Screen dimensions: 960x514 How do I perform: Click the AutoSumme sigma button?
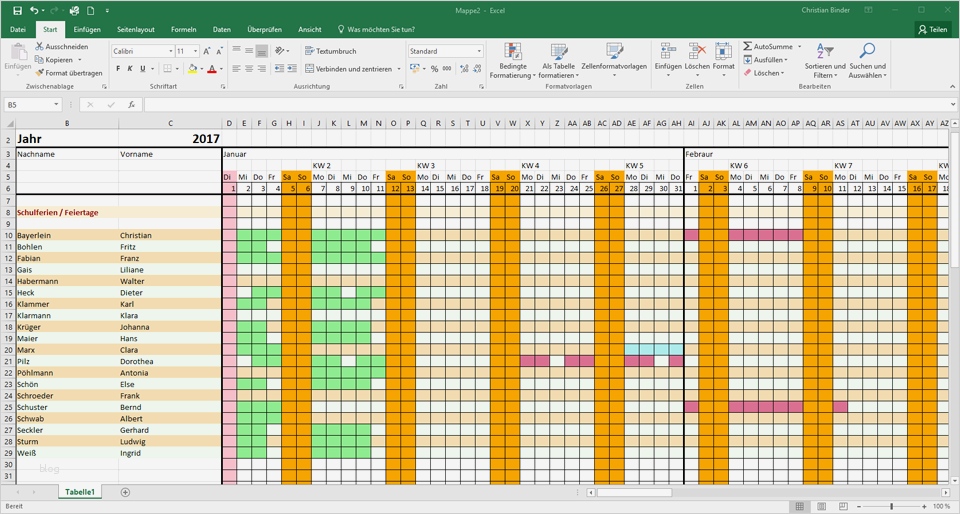[x=768, y=47]
